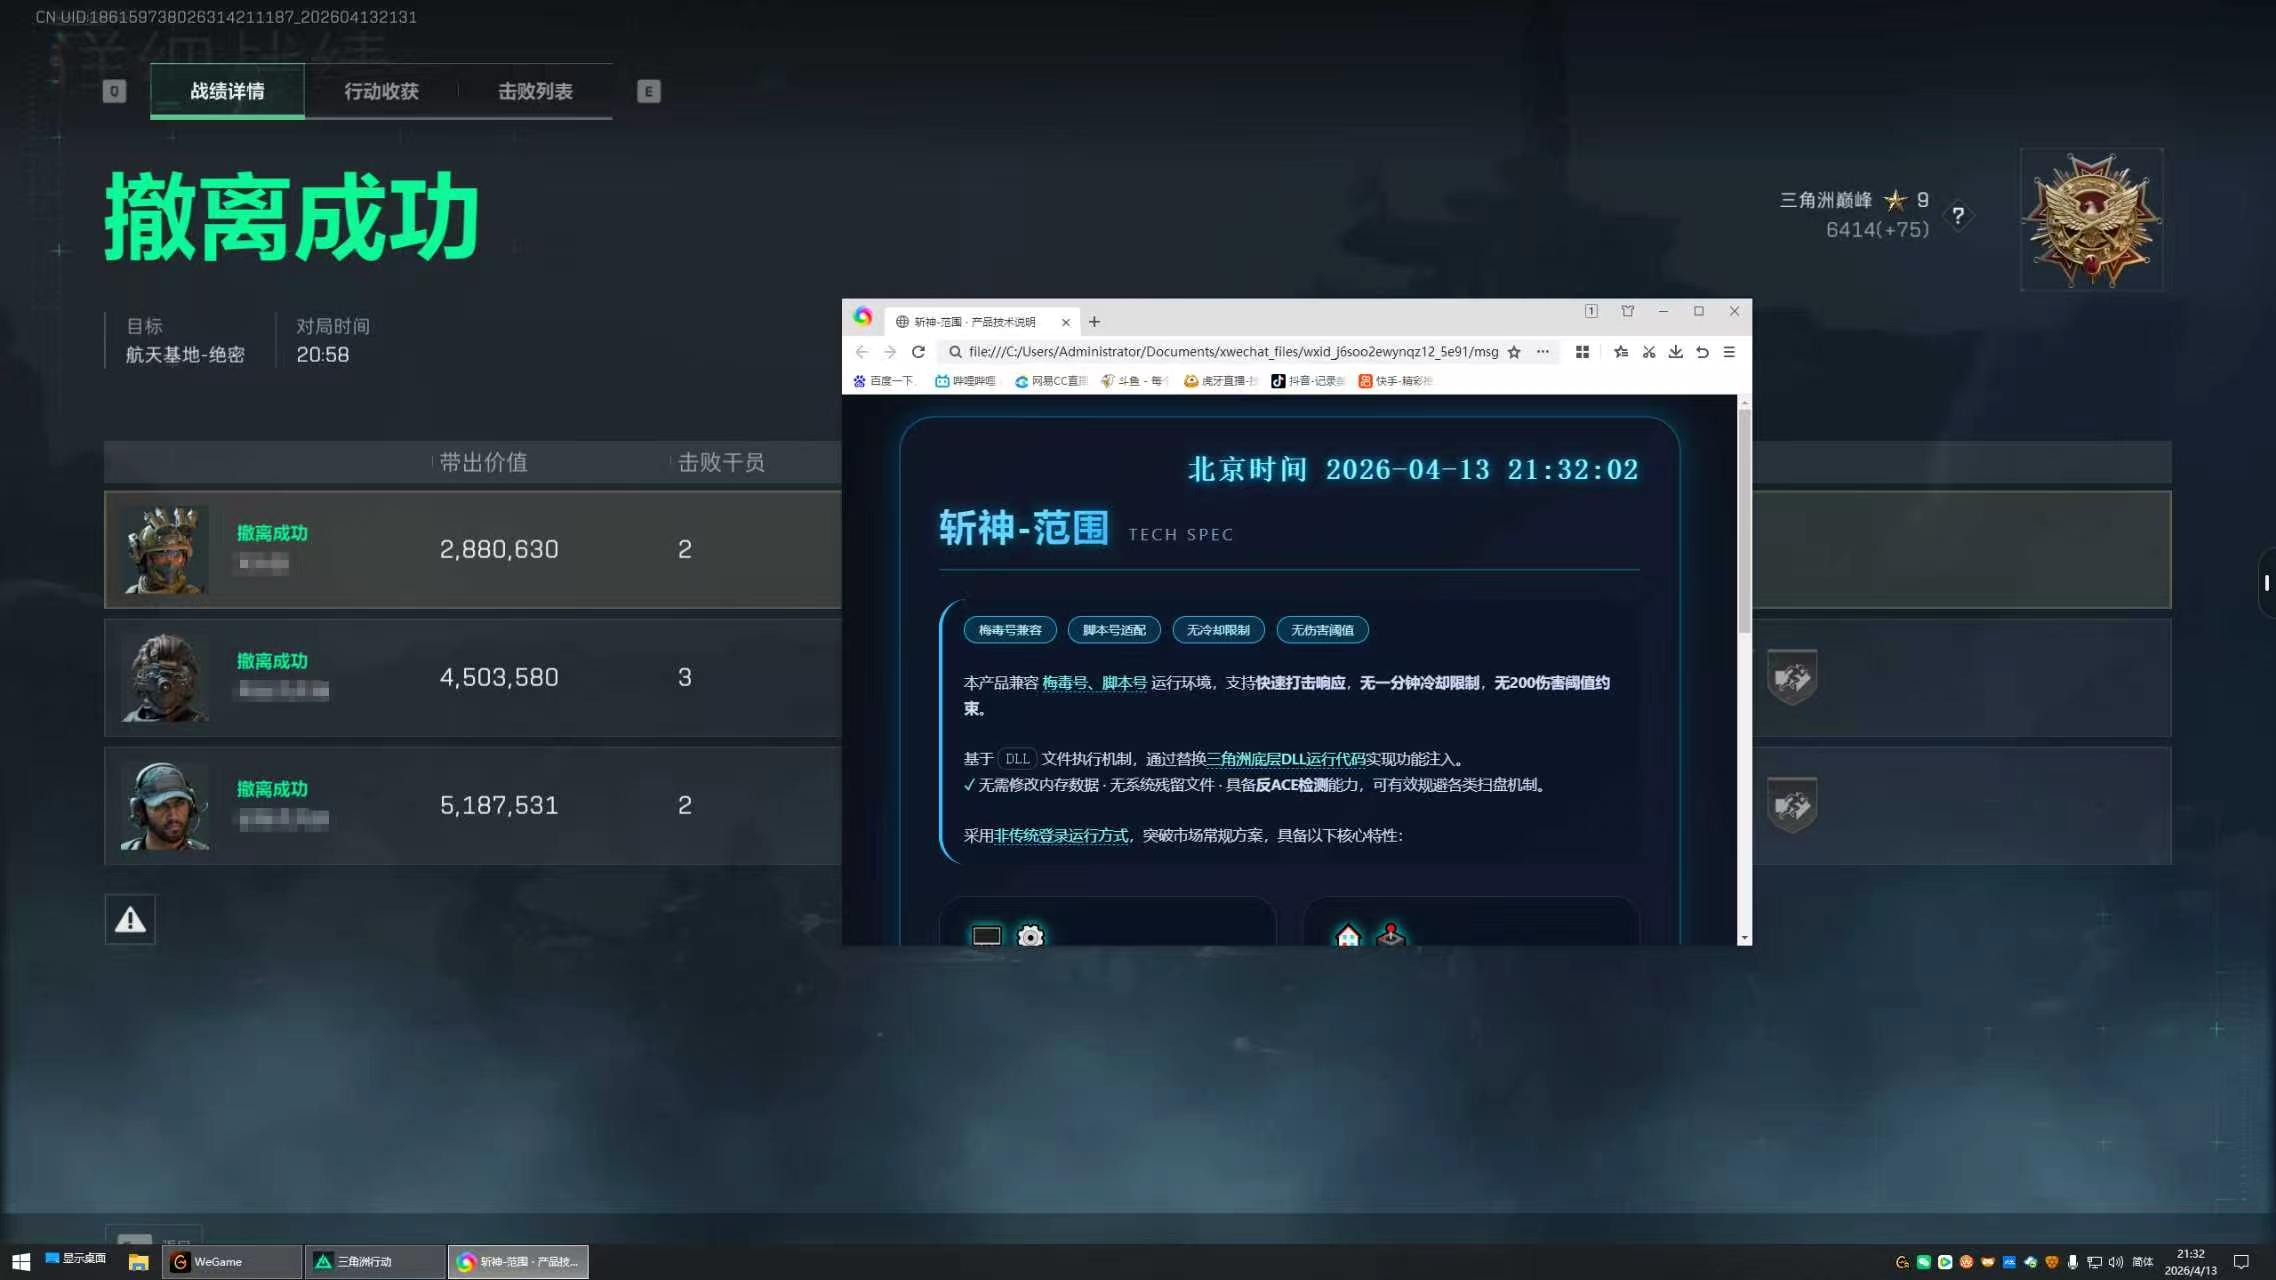
Task: Bookmark this page with the star icon
Action: pos(1514,352)
